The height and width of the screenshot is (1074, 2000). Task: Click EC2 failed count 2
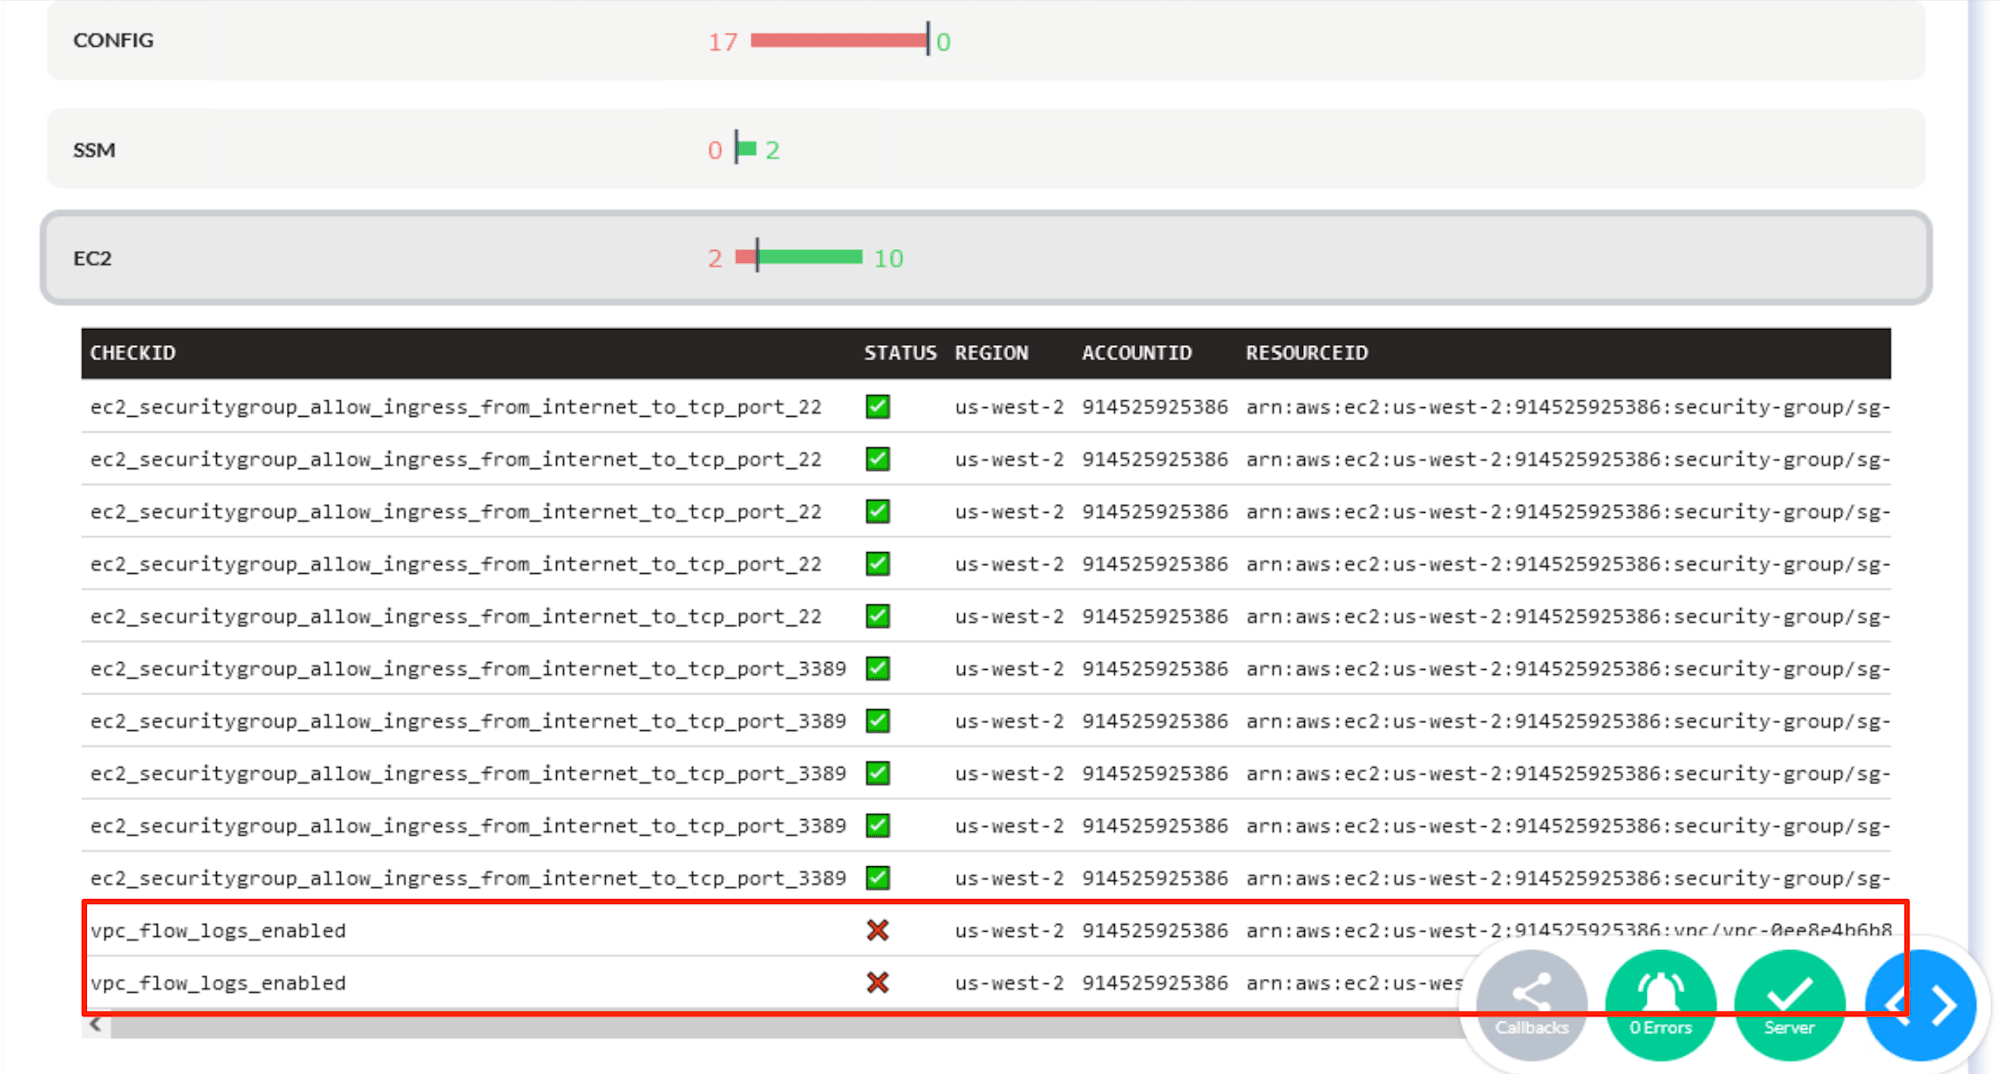click(714, 258)
